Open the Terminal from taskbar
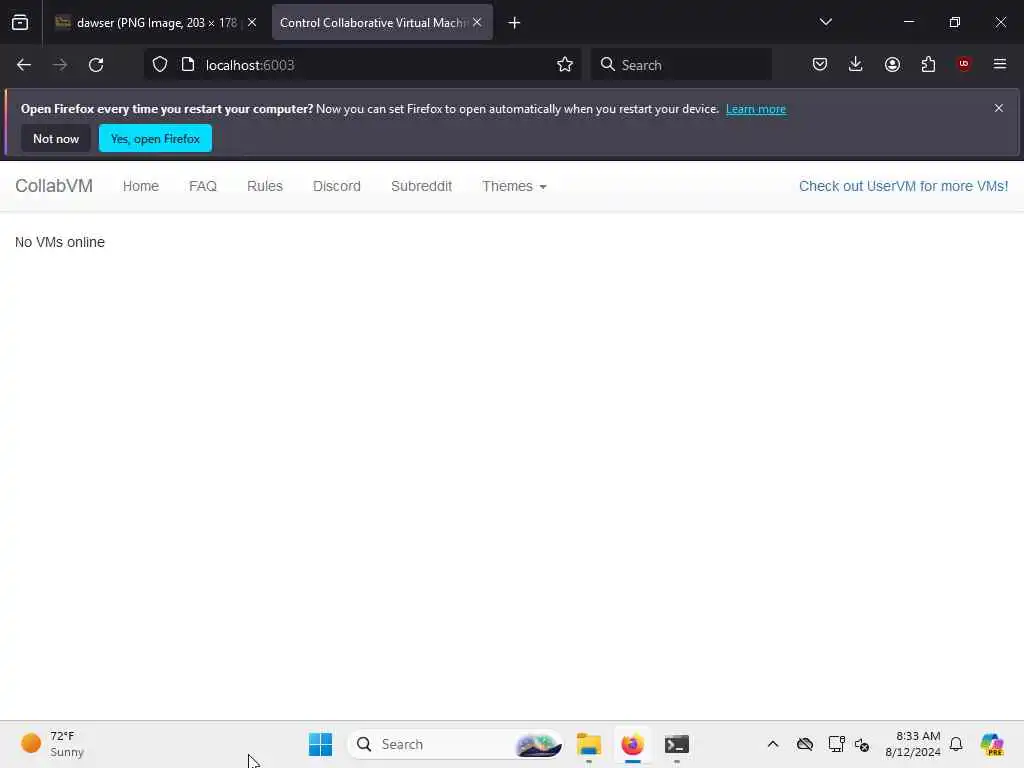Screen dimensions: 1024x768 (677, 744)
